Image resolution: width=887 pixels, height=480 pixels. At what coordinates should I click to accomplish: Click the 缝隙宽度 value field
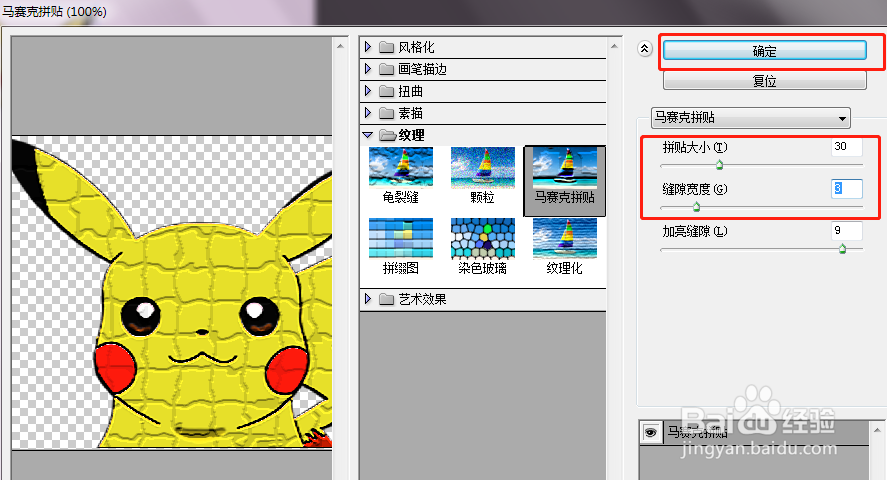pyautogui.click(x=847, y=189)
